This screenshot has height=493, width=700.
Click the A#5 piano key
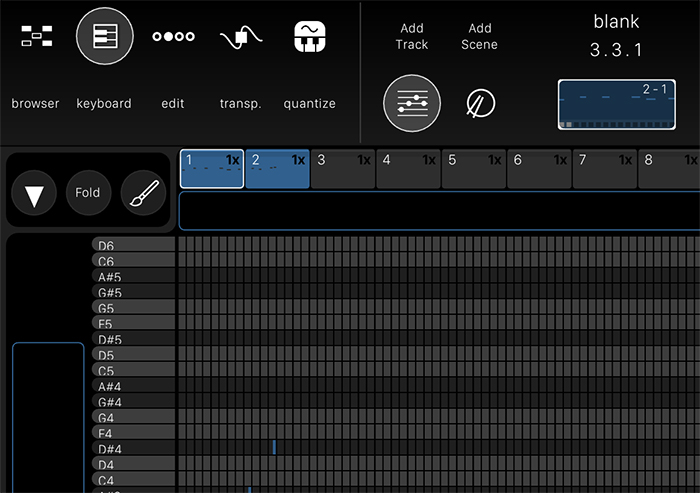(133, 276)
